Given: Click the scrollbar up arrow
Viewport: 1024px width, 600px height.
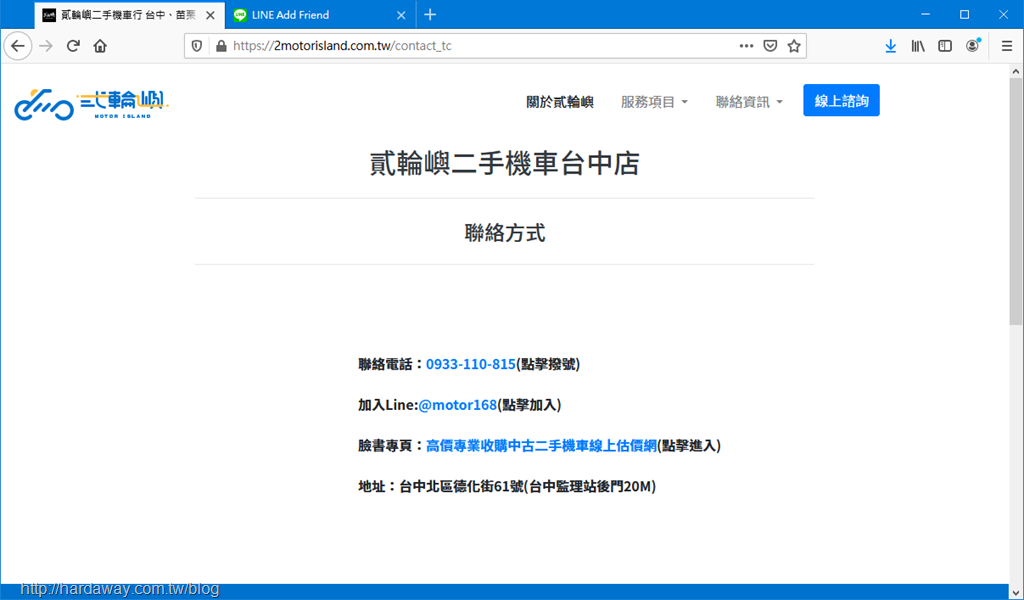Looking at the screenshot, I should [1016, 71].
